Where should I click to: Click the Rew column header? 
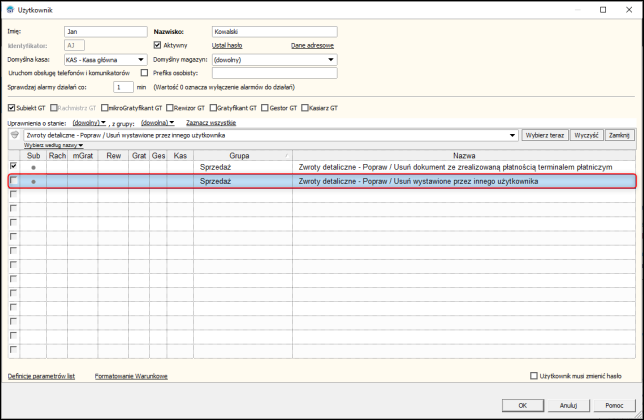[113, 156]
